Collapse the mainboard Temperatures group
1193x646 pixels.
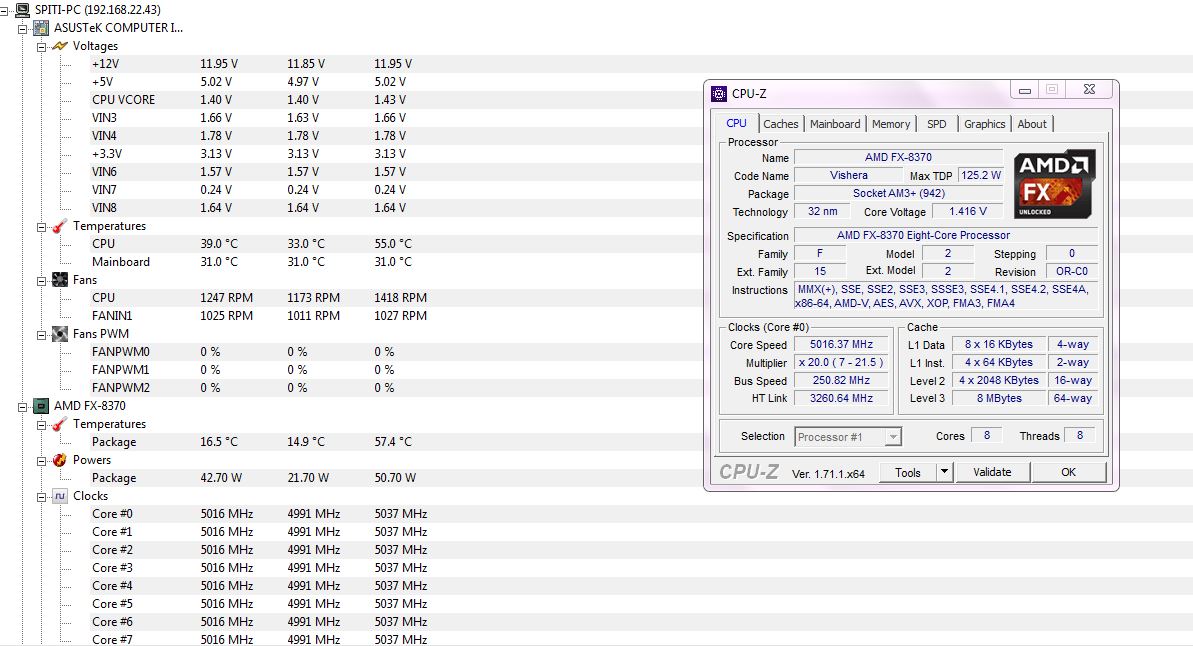click(42, 227)
